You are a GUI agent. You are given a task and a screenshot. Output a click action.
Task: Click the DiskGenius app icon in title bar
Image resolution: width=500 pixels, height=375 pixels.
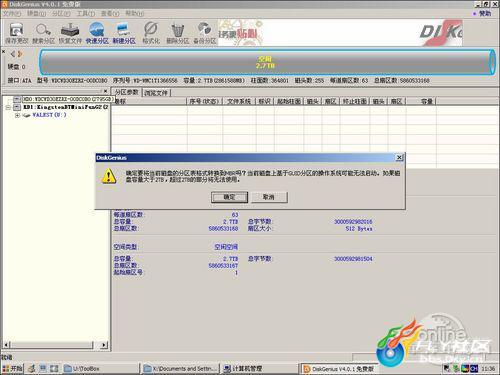(x=4, y=4)
